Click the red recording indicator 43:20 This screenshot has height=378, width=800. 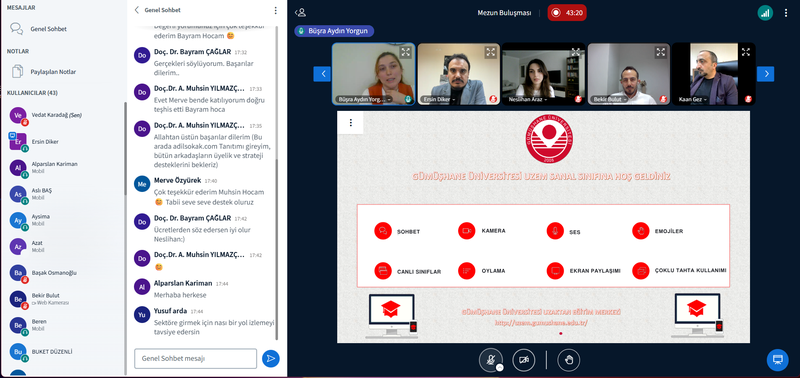pyautogui.click(x=567, y=13)
